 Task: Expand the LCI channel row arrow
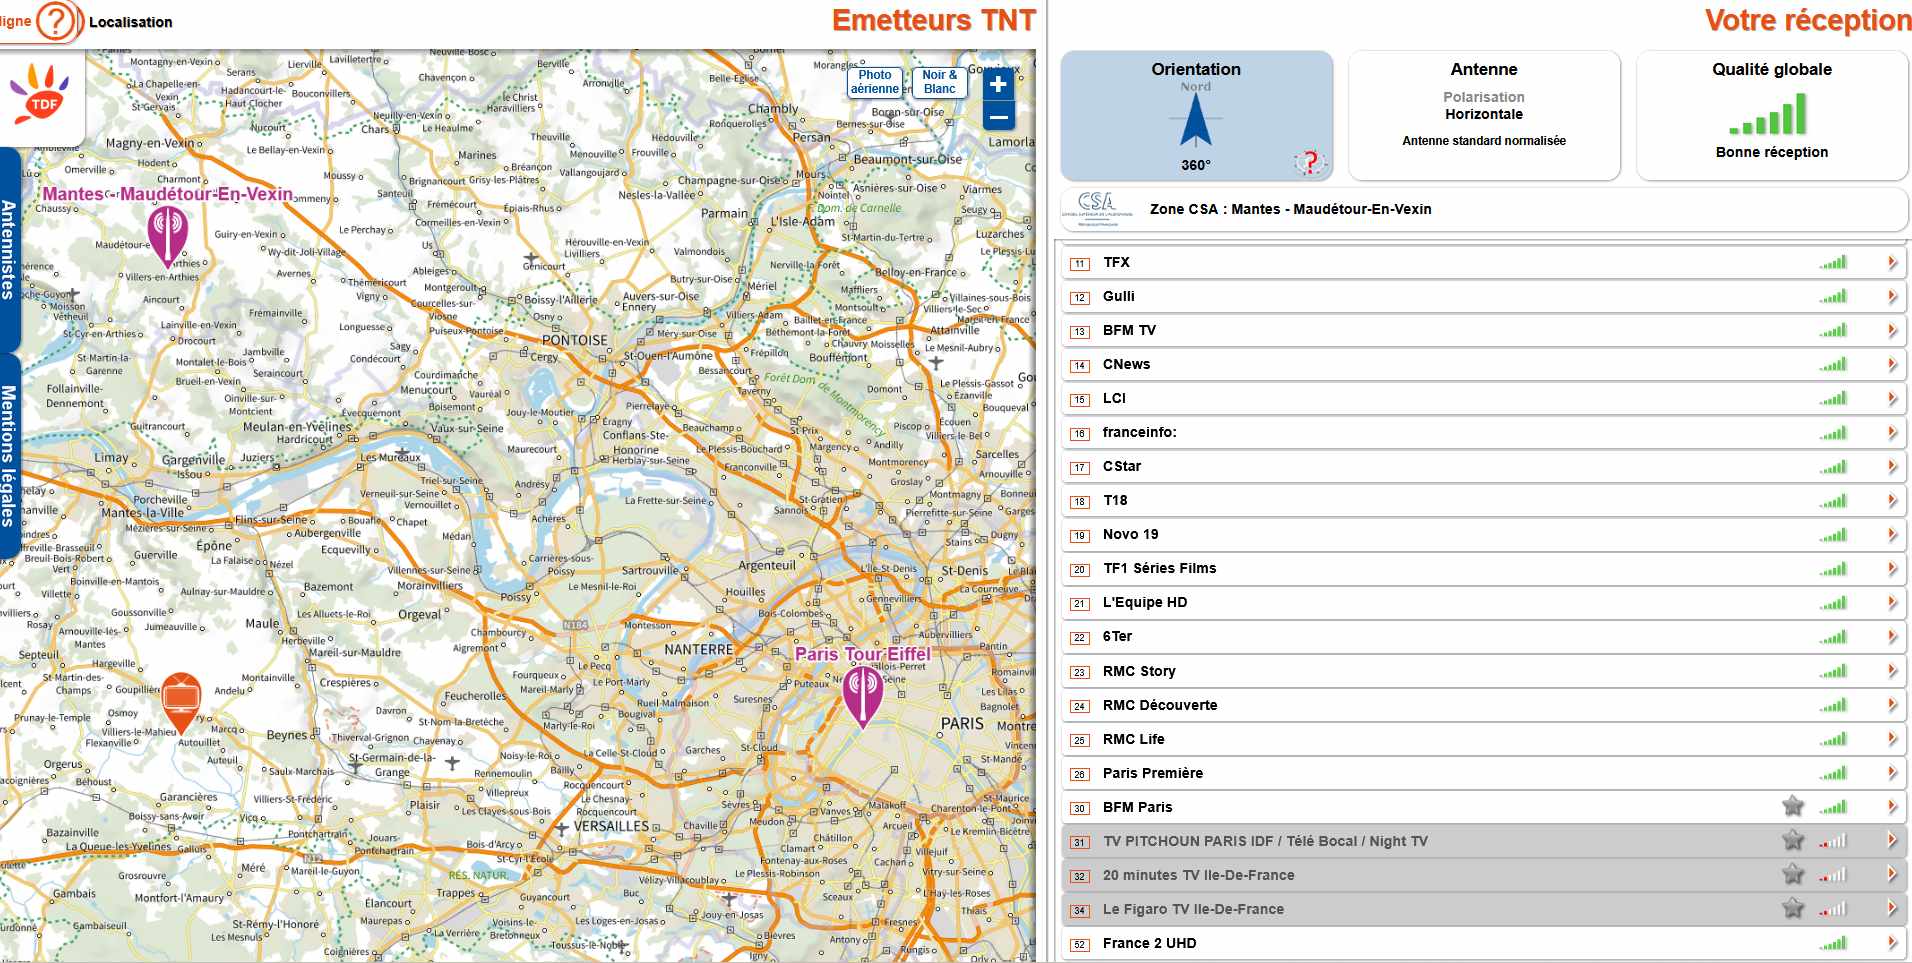1892,398
